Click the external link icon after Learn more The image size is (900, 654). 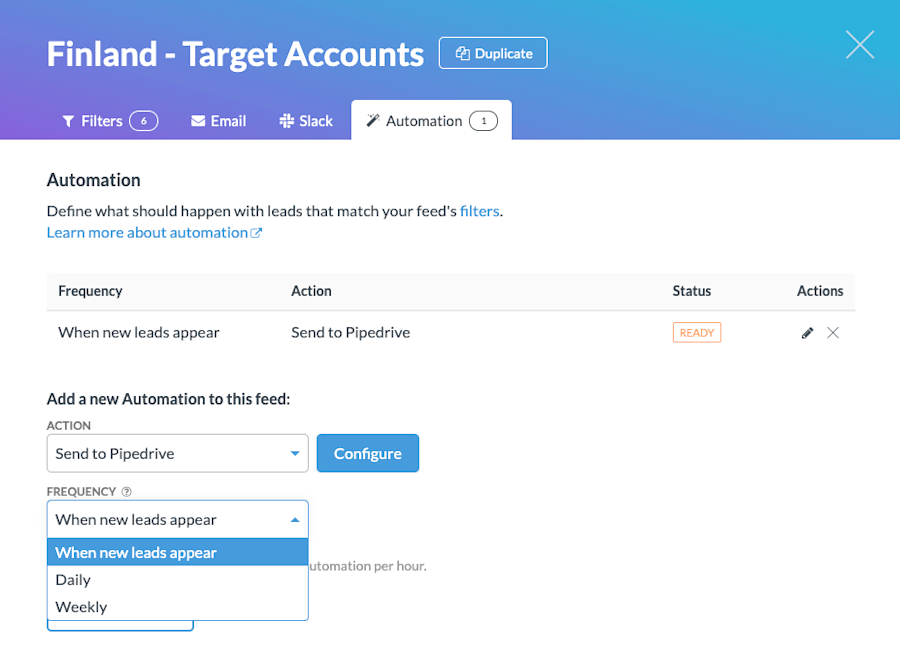[x=258, y=232]
